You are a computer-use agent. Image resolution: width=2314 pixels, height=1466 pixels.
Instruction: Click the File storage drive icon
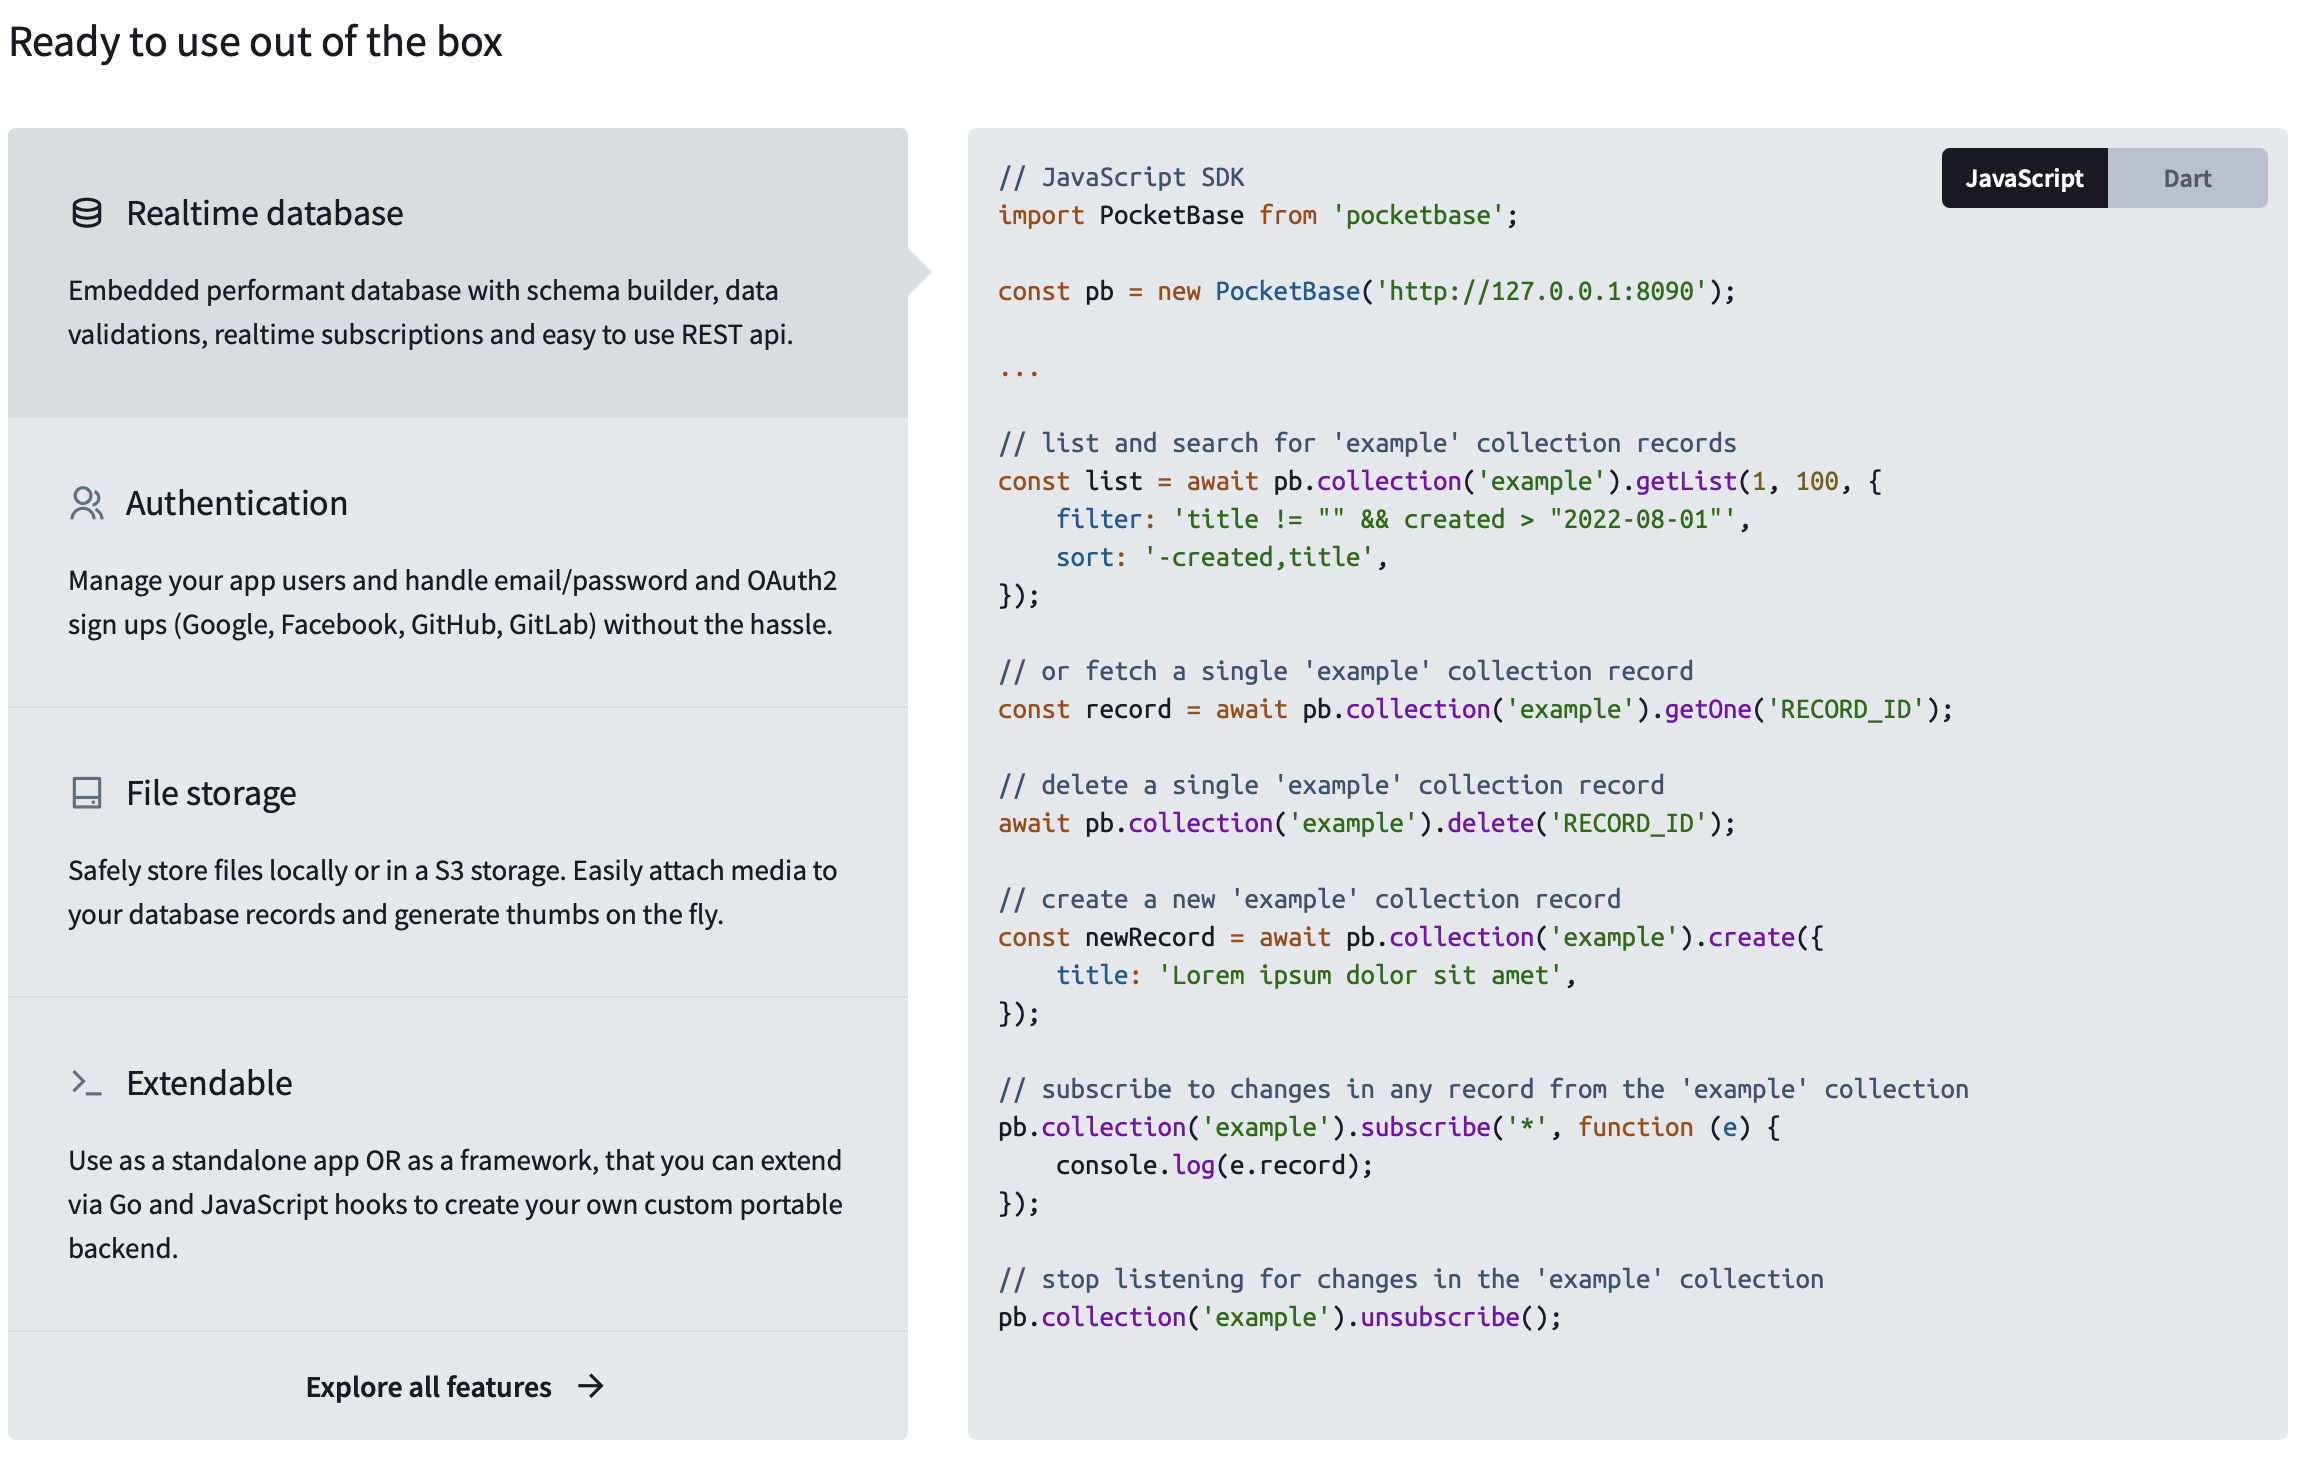(87, 793)
